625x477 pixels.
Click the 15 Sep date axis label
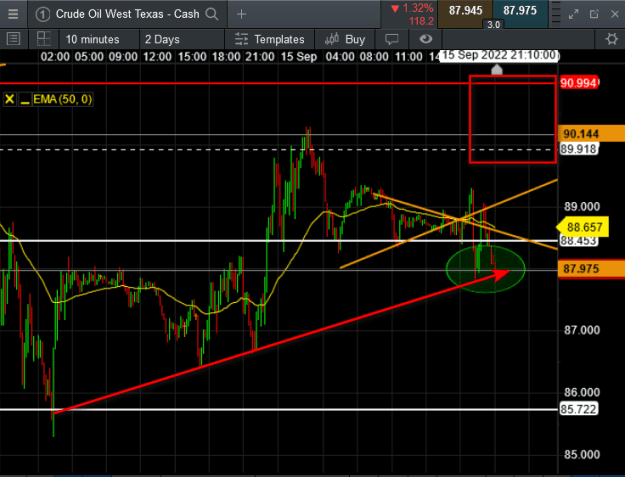[x=299, y=57]
